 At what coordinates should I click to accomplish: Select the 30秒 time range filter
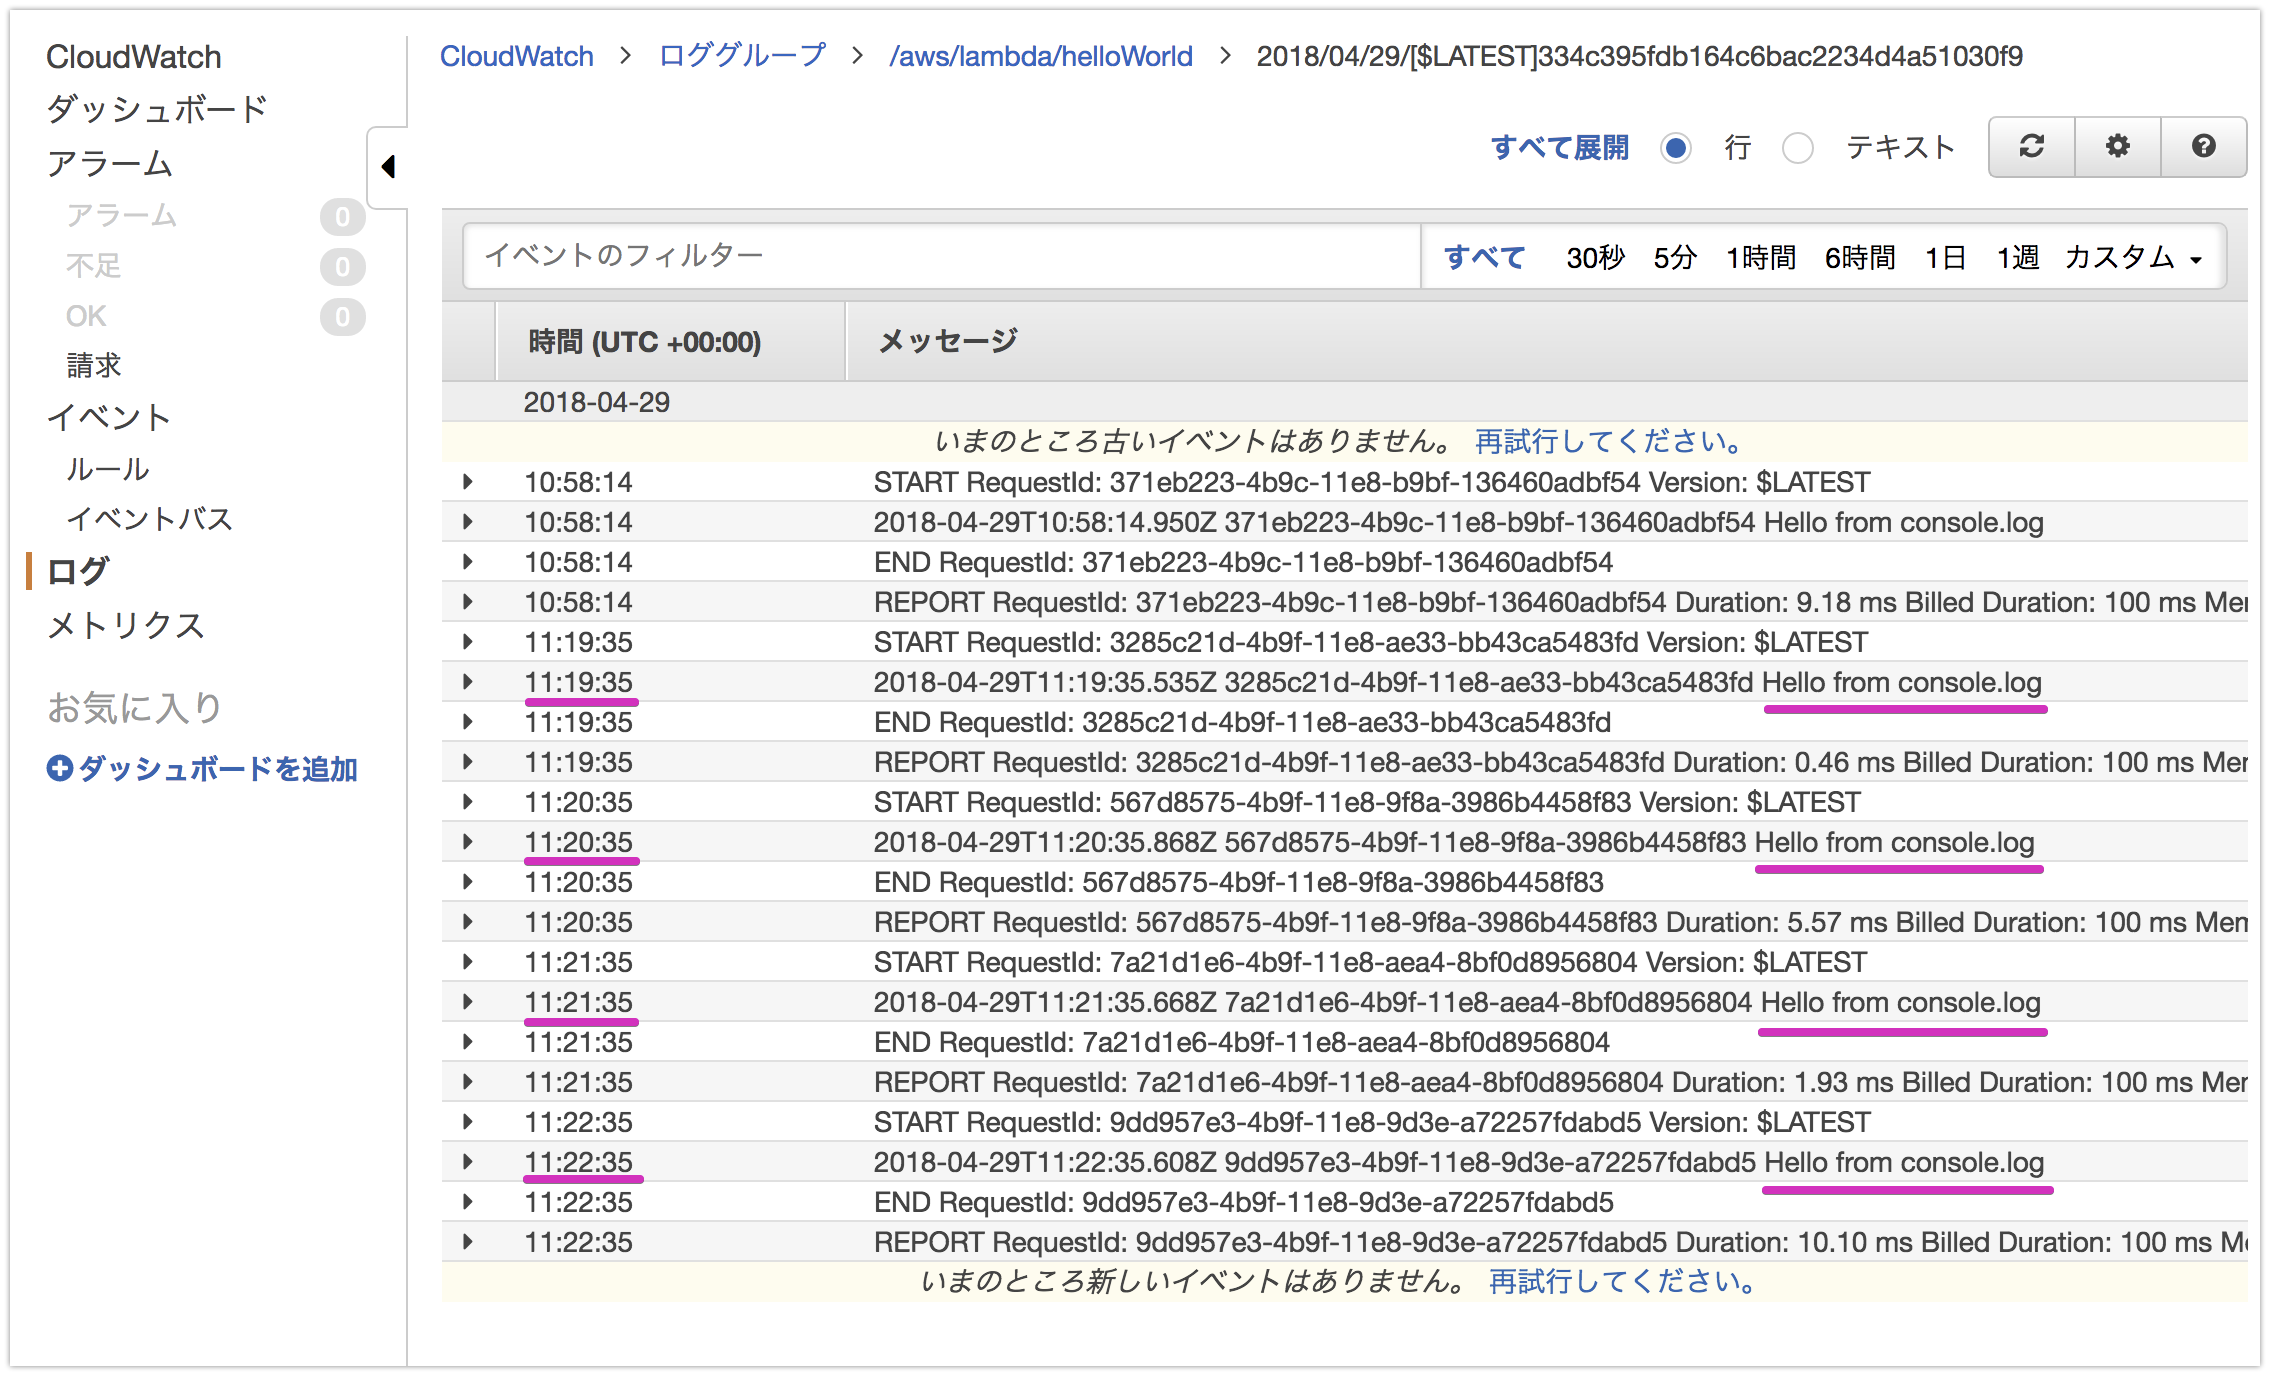tap(1594, 257)
